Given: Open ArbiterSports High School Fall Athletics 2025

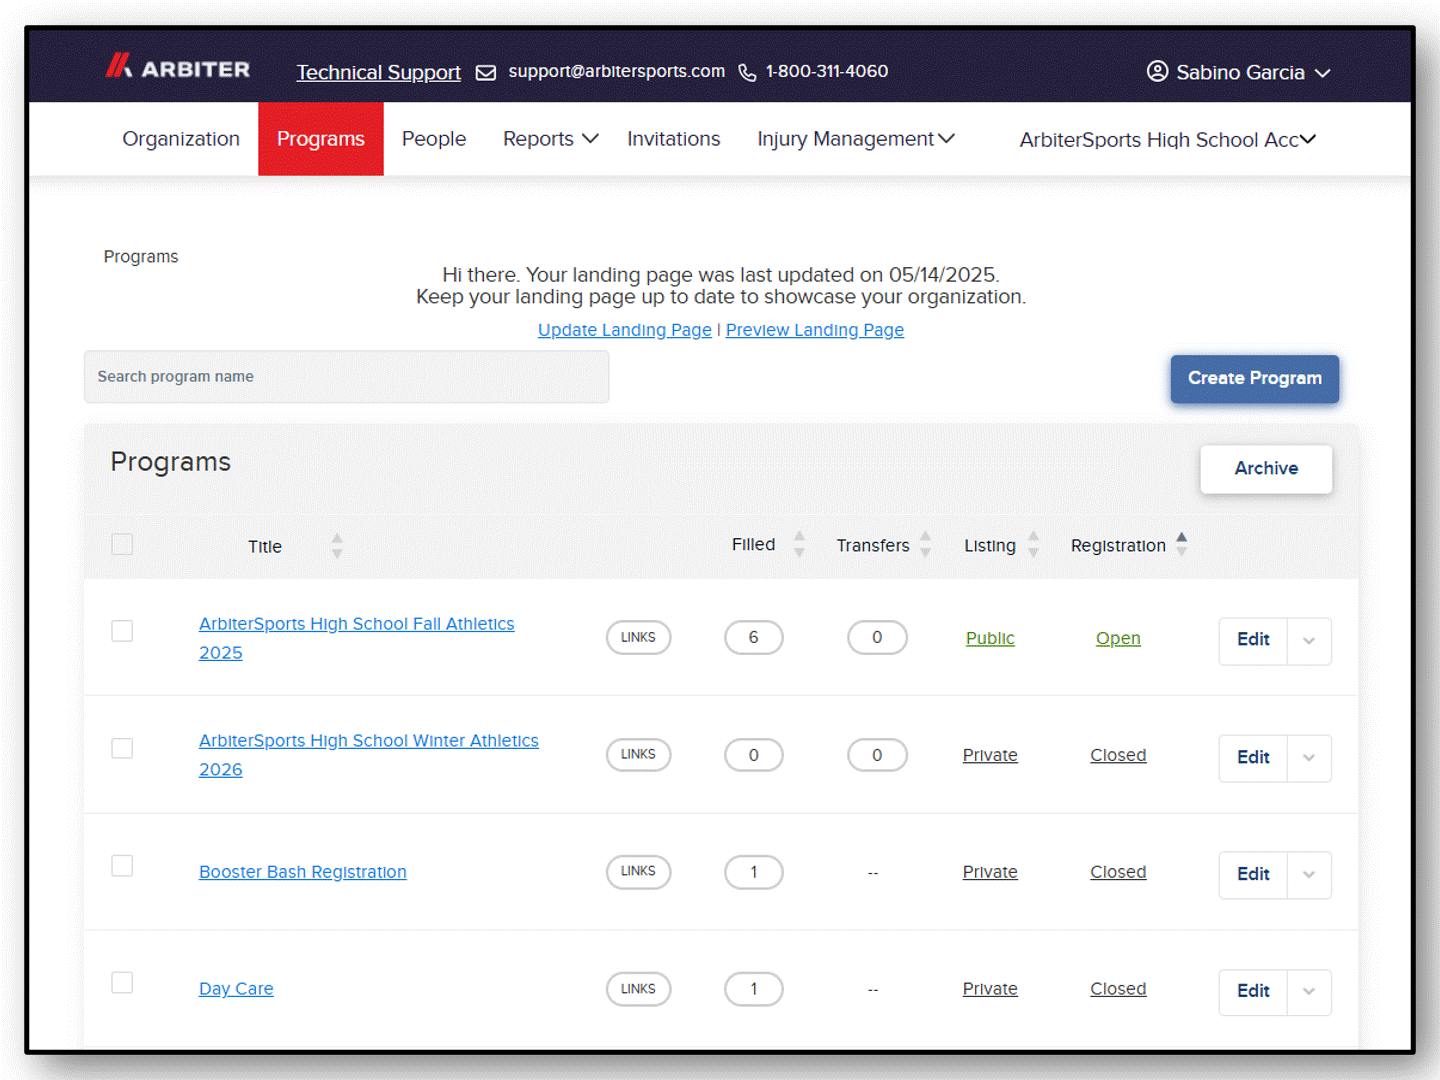Looking at the screenshot, I should point(357,638).
